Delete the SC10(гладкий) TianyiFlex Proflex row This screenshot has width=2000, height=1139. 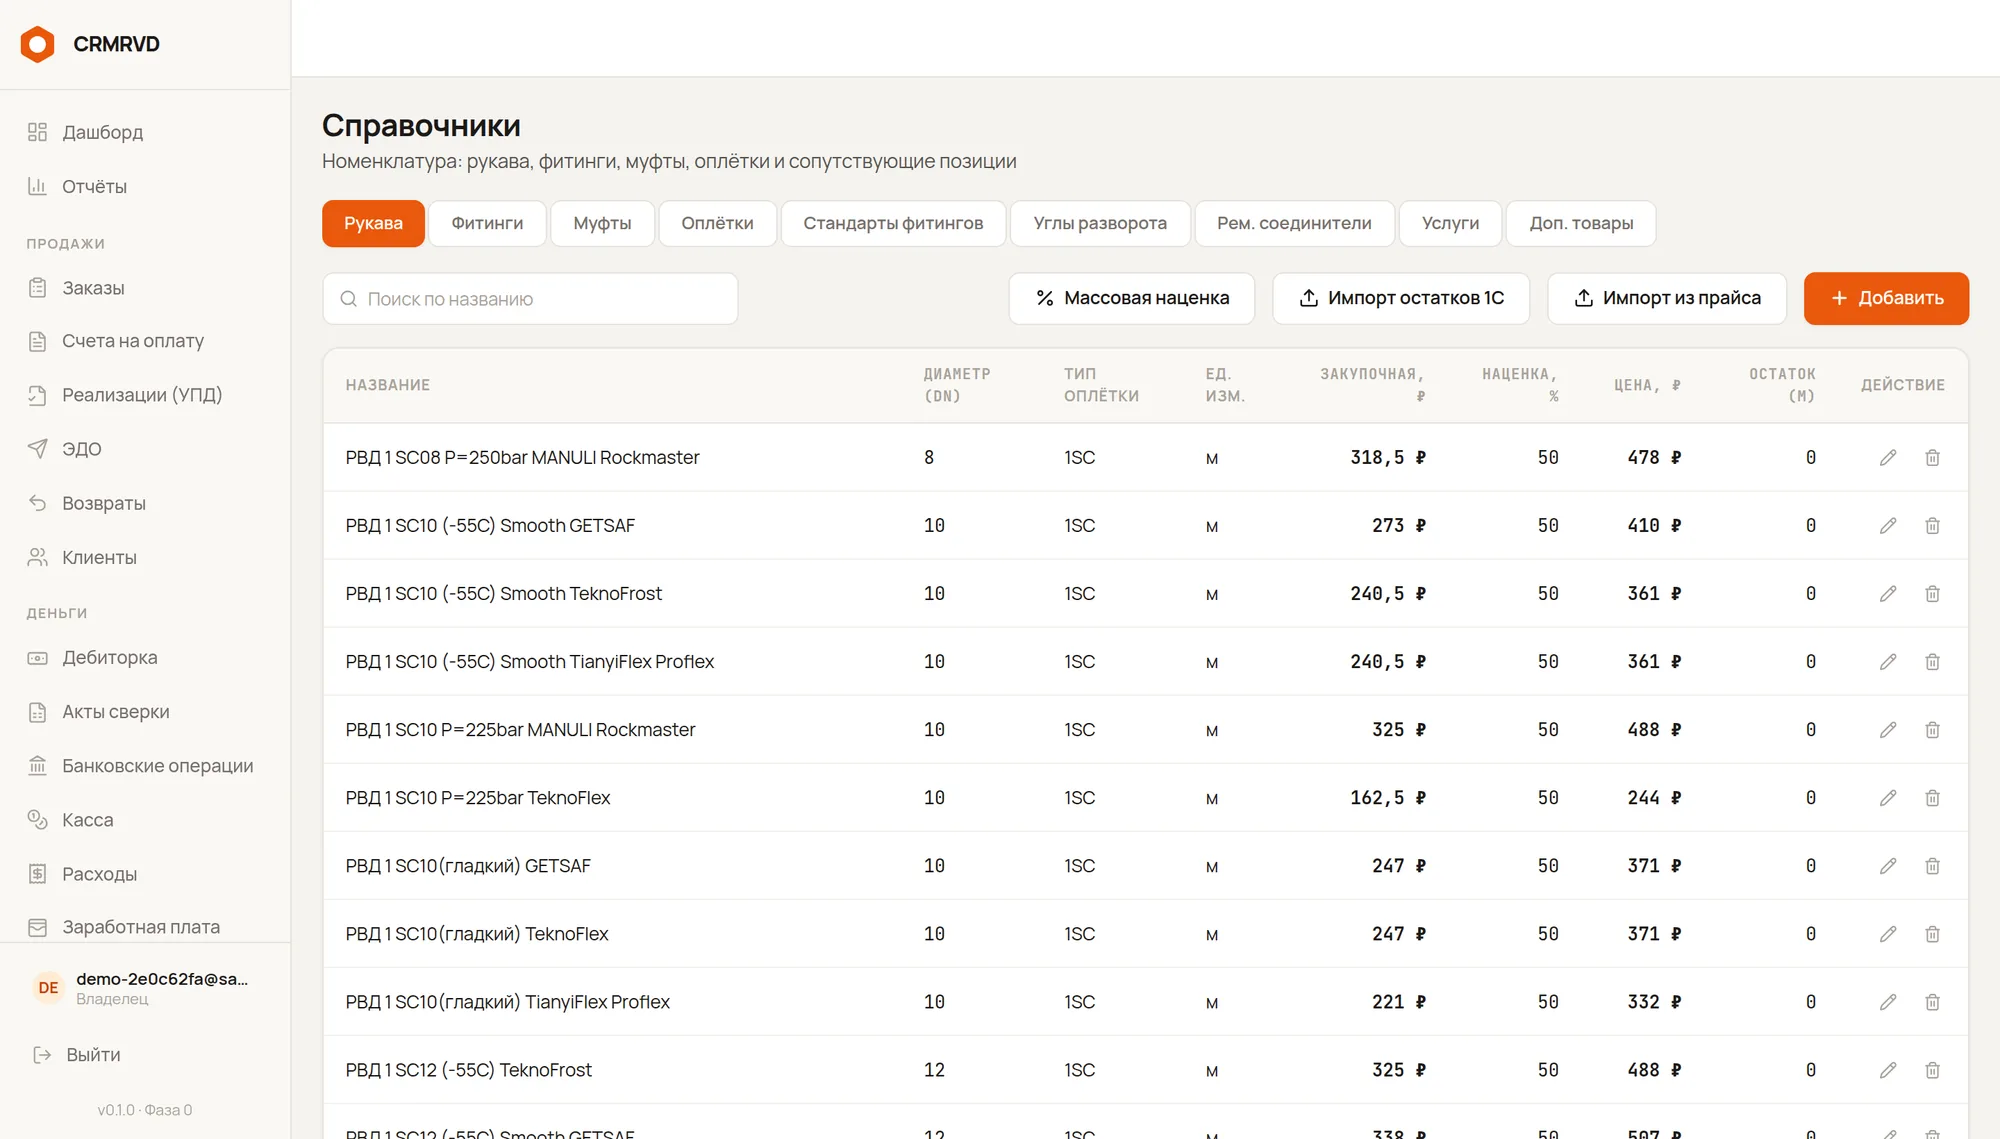[x=1932, y=1002]
